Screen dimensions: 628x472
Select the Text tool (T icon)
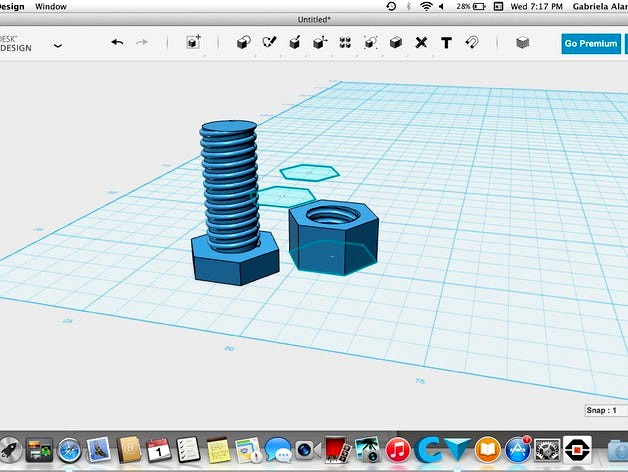click(x=446, y=43)
